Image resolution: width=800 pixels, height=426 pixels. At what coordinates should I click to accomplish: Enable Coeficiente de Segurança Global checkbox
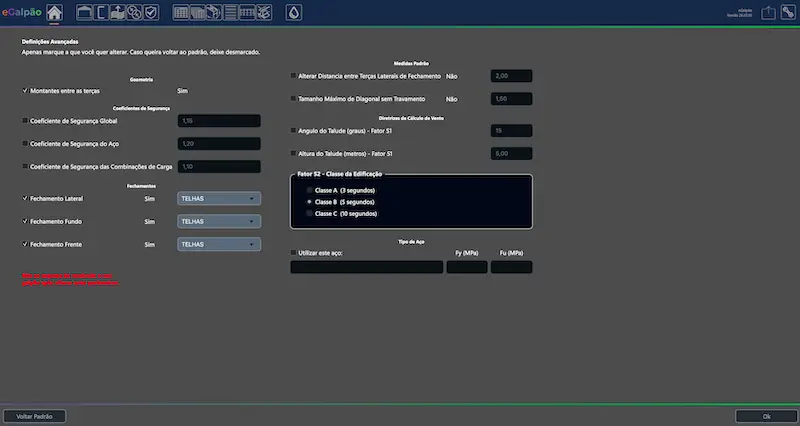coord(25,121)
